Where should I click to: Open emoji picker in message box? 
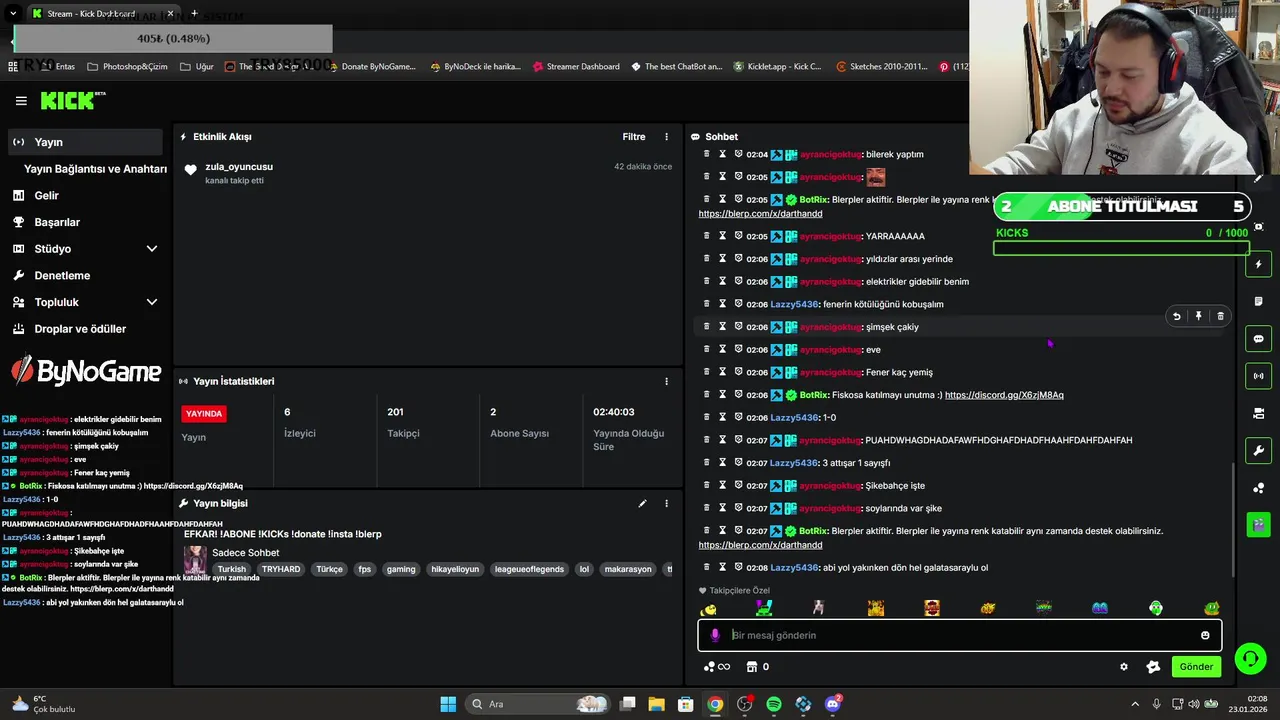[1205, 635]
